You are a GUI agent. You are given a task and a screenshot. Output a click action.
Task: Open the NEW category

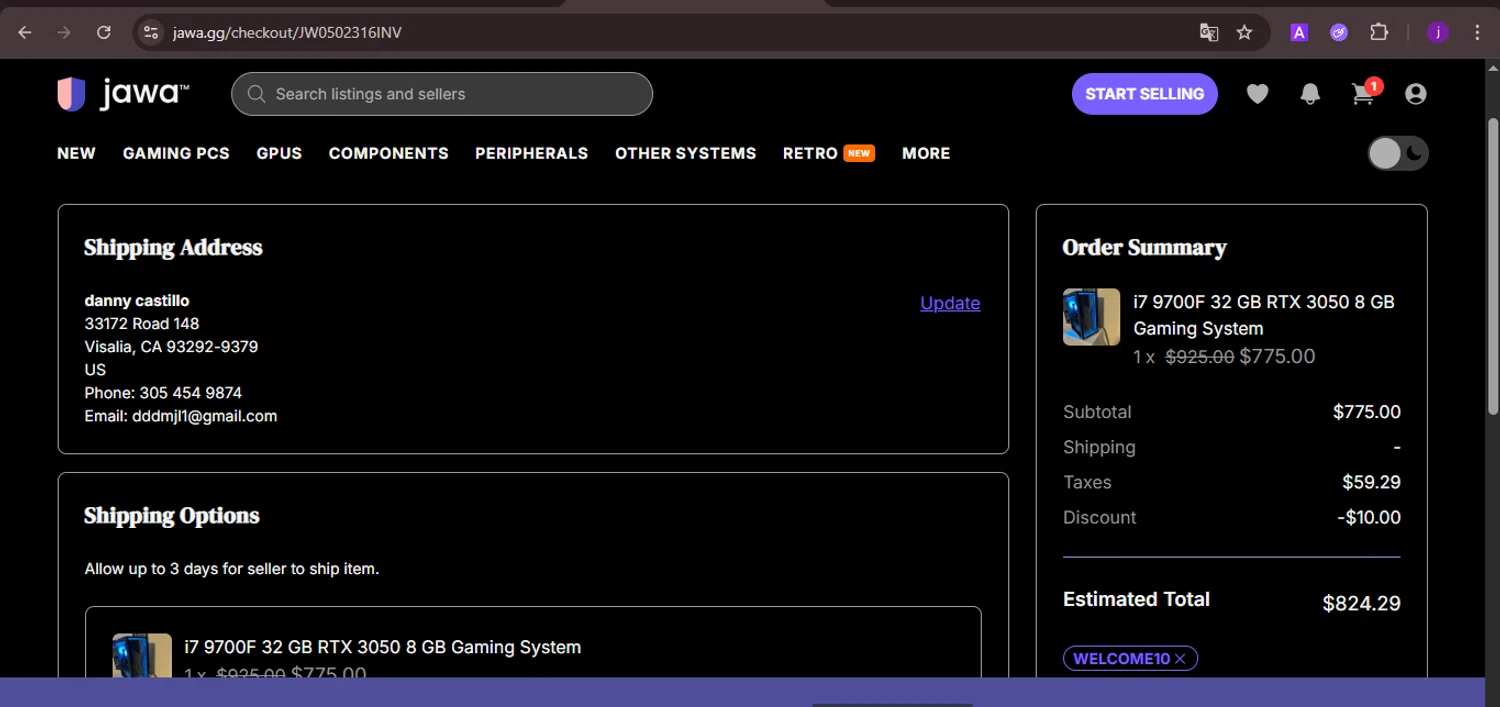pyautogui.click(x=76, y=153)
